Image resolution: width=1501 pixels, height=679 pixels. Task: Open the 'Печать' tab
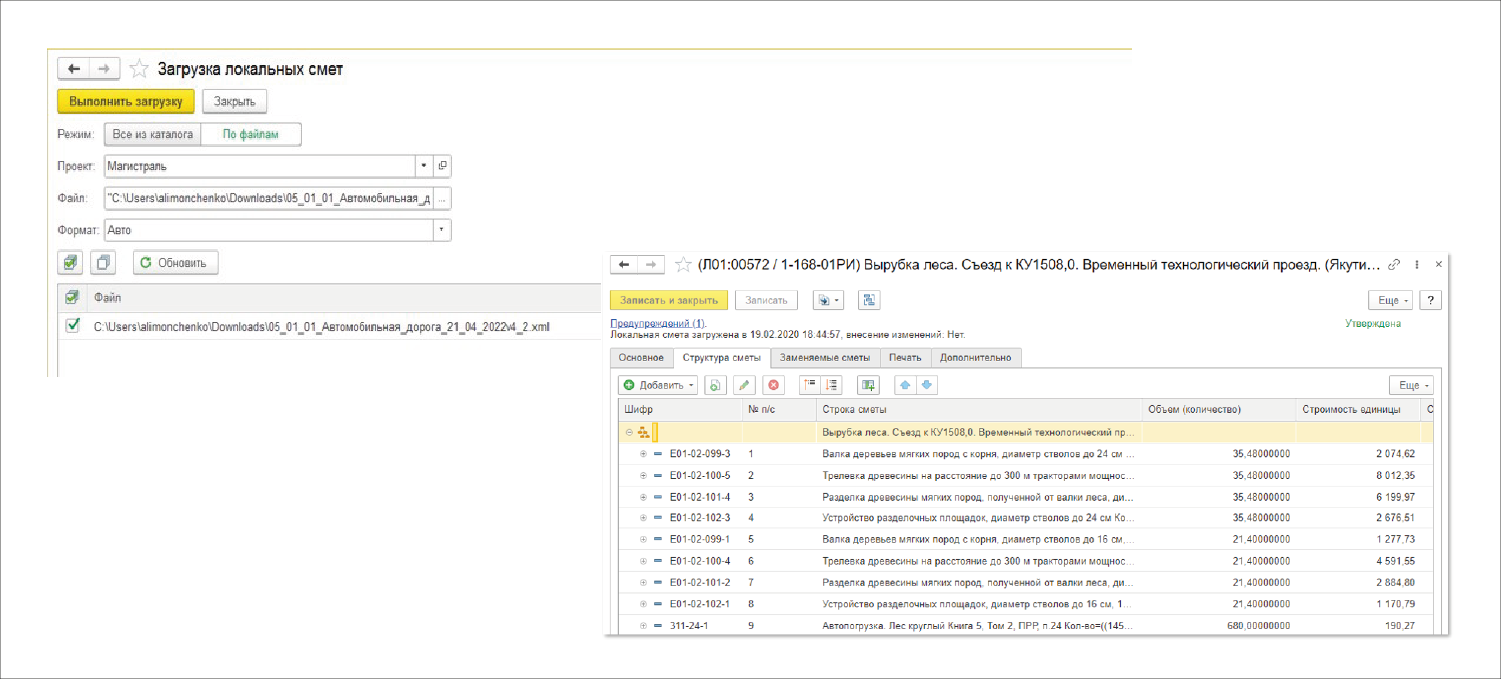click(x=906, y=358)
